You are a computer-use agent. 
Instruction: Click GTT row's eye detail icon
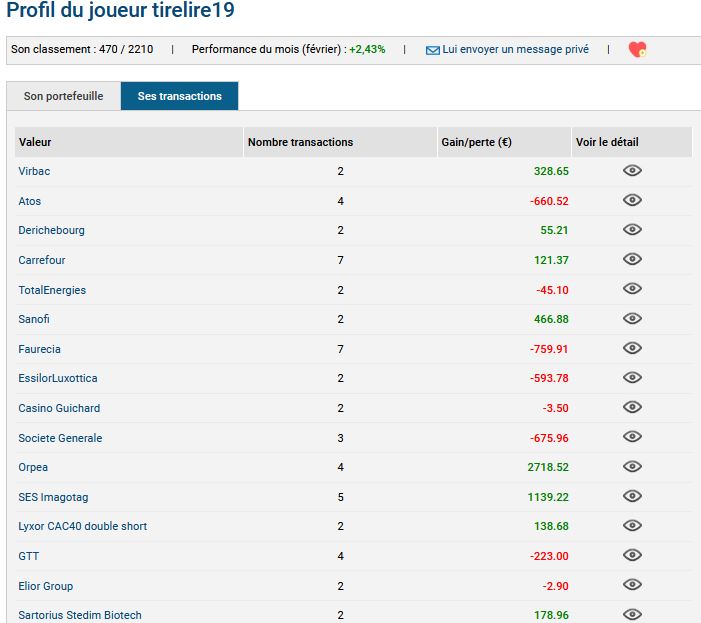632,555
